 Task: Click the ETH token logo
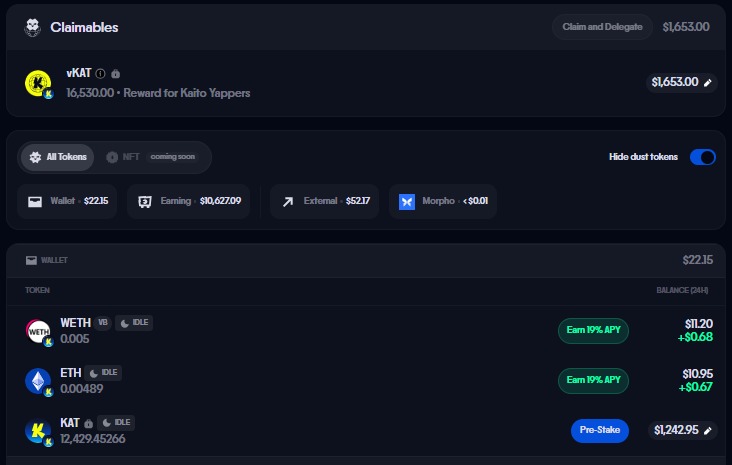click(x=38, y=380)
